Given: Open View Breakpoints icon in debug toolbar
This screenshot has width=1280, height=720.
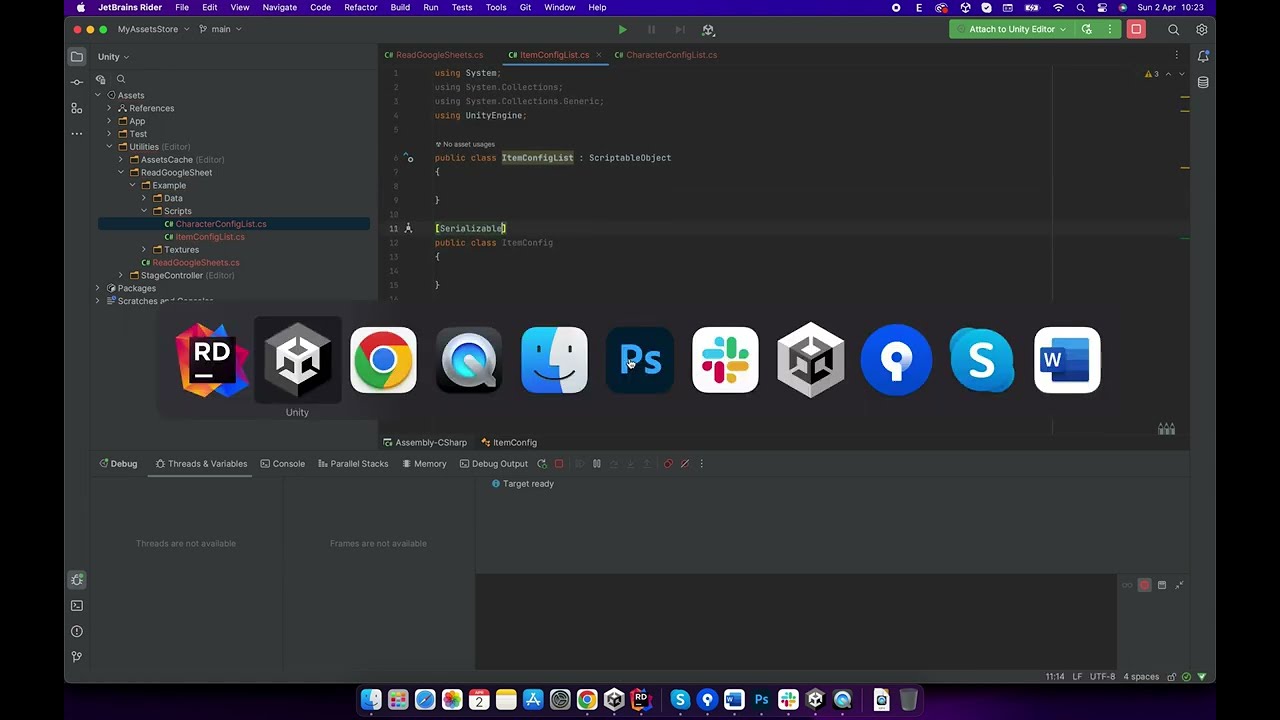Looking at the screenshot, I should pyautogui.click(x=668, y=464).
